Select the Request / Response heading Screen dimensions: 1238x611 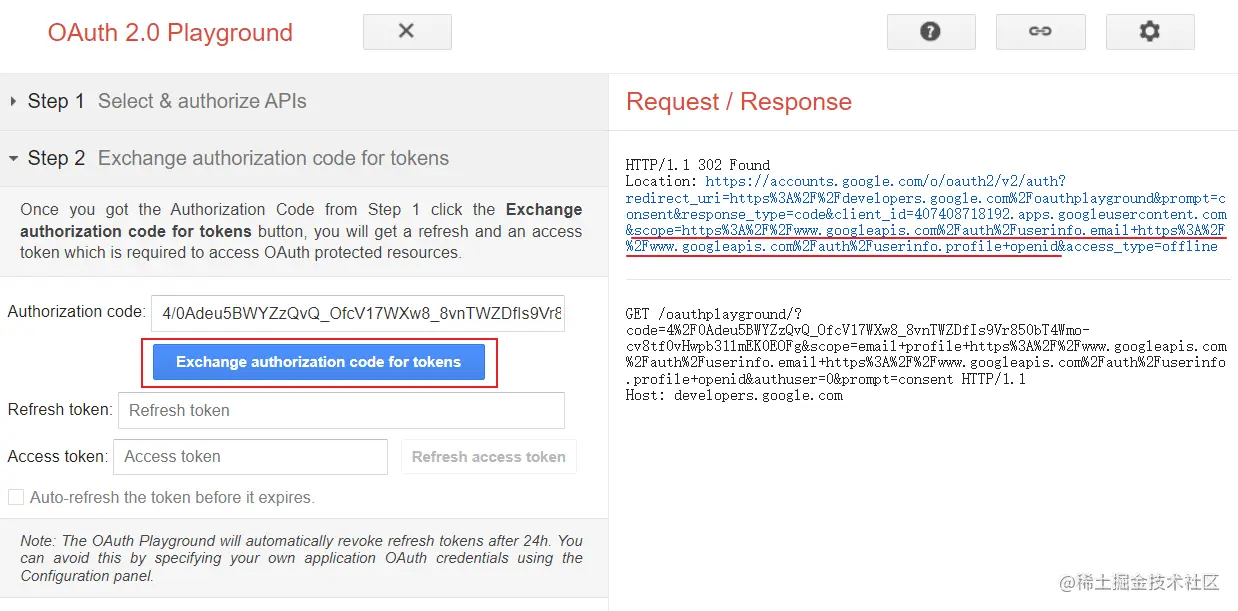739,102
